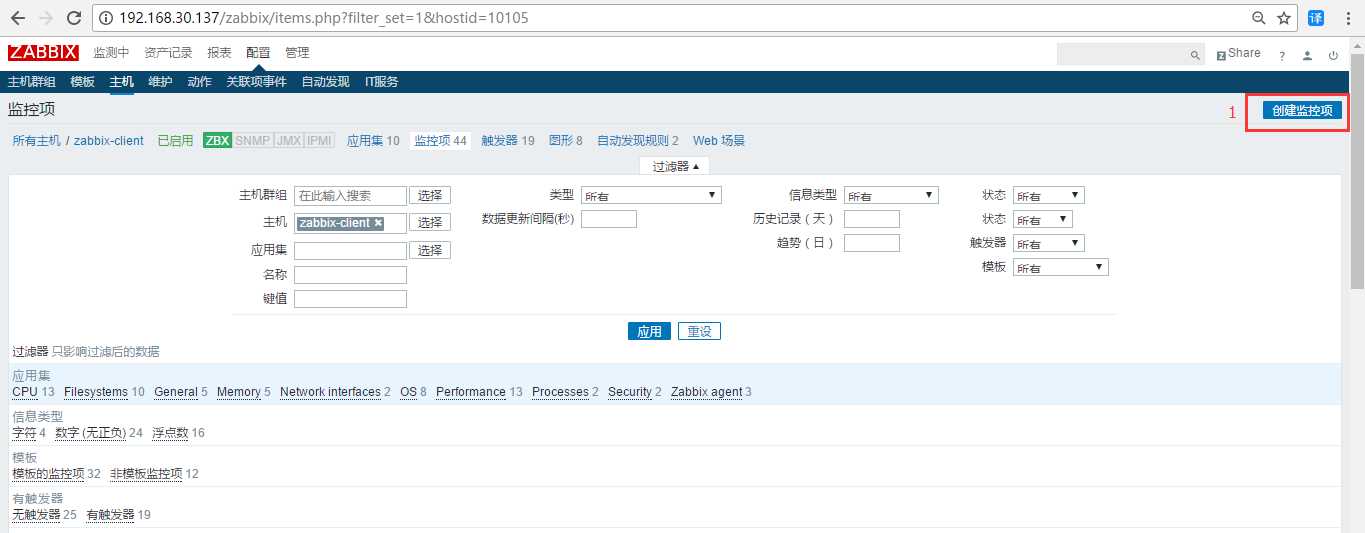Image resolution: width=1365 pixels, height=533 pixels.
Task: Open the 管理 menu
Action: pyautogui.click(x=297, y=53)
